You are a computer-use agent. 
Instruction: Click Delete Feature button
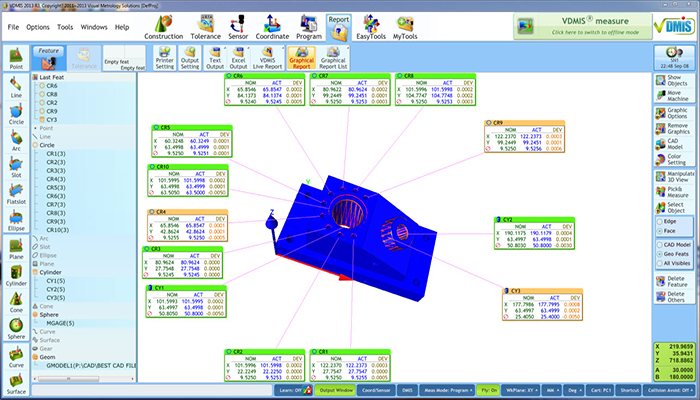pos(675,281)
